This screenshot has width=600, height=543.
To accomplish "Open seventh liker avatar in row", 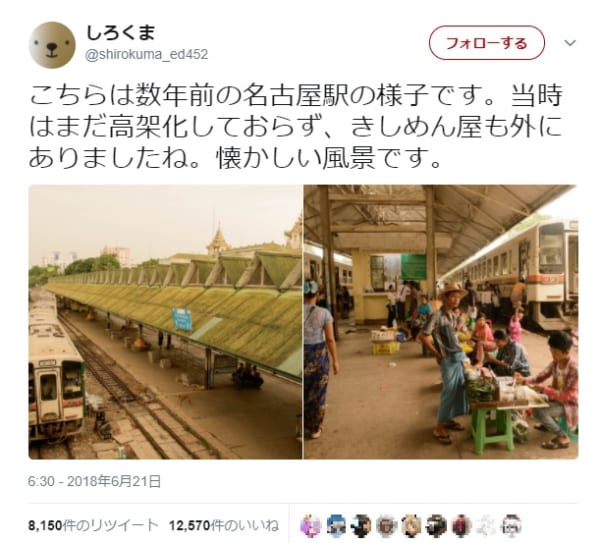I will (462, 525).
